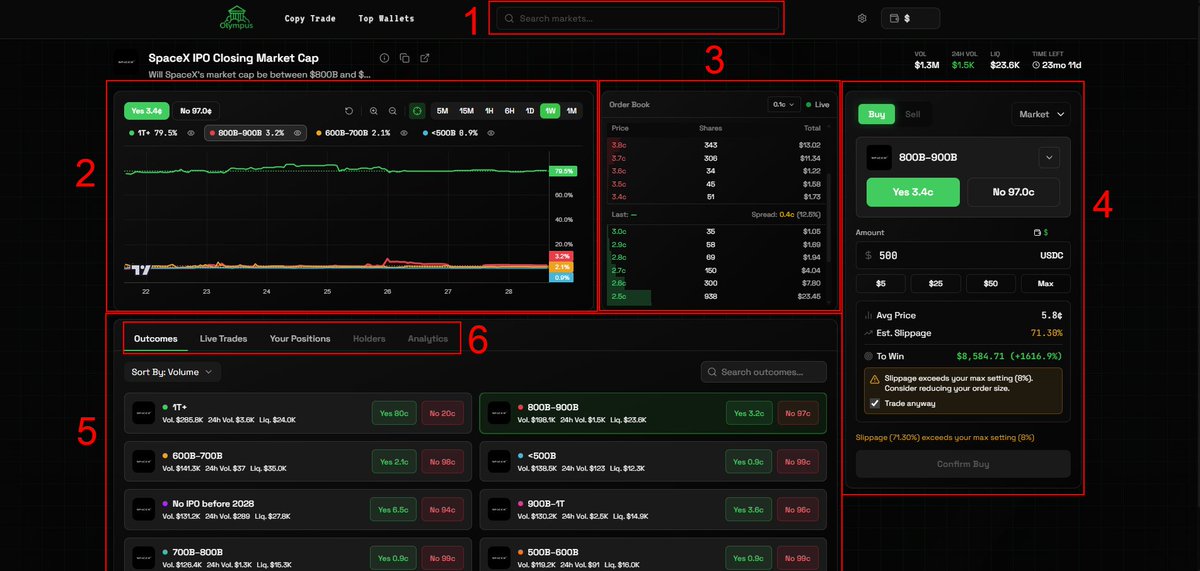Click SpaceX icon of No IPO before 2028
Viewport: 1200px width, 571px height.
point(144,510)
